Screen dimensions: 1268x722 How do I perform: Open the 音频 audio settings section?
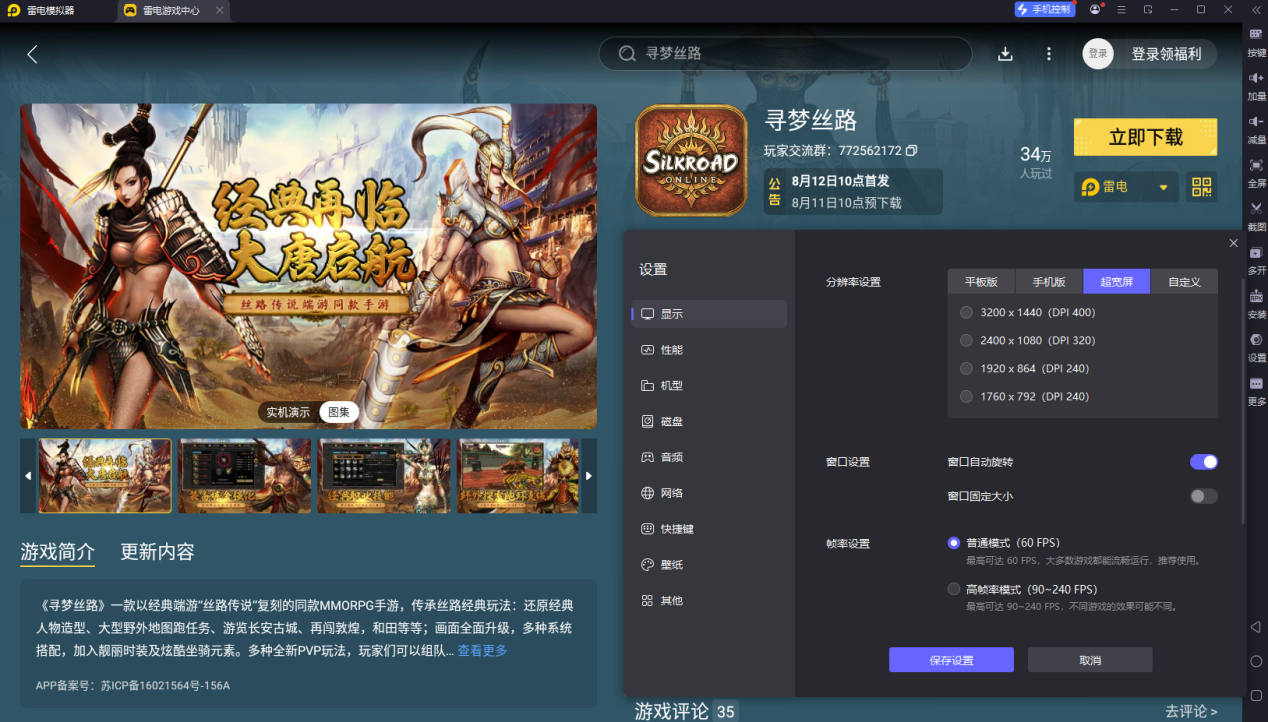(x=709, y=457)
